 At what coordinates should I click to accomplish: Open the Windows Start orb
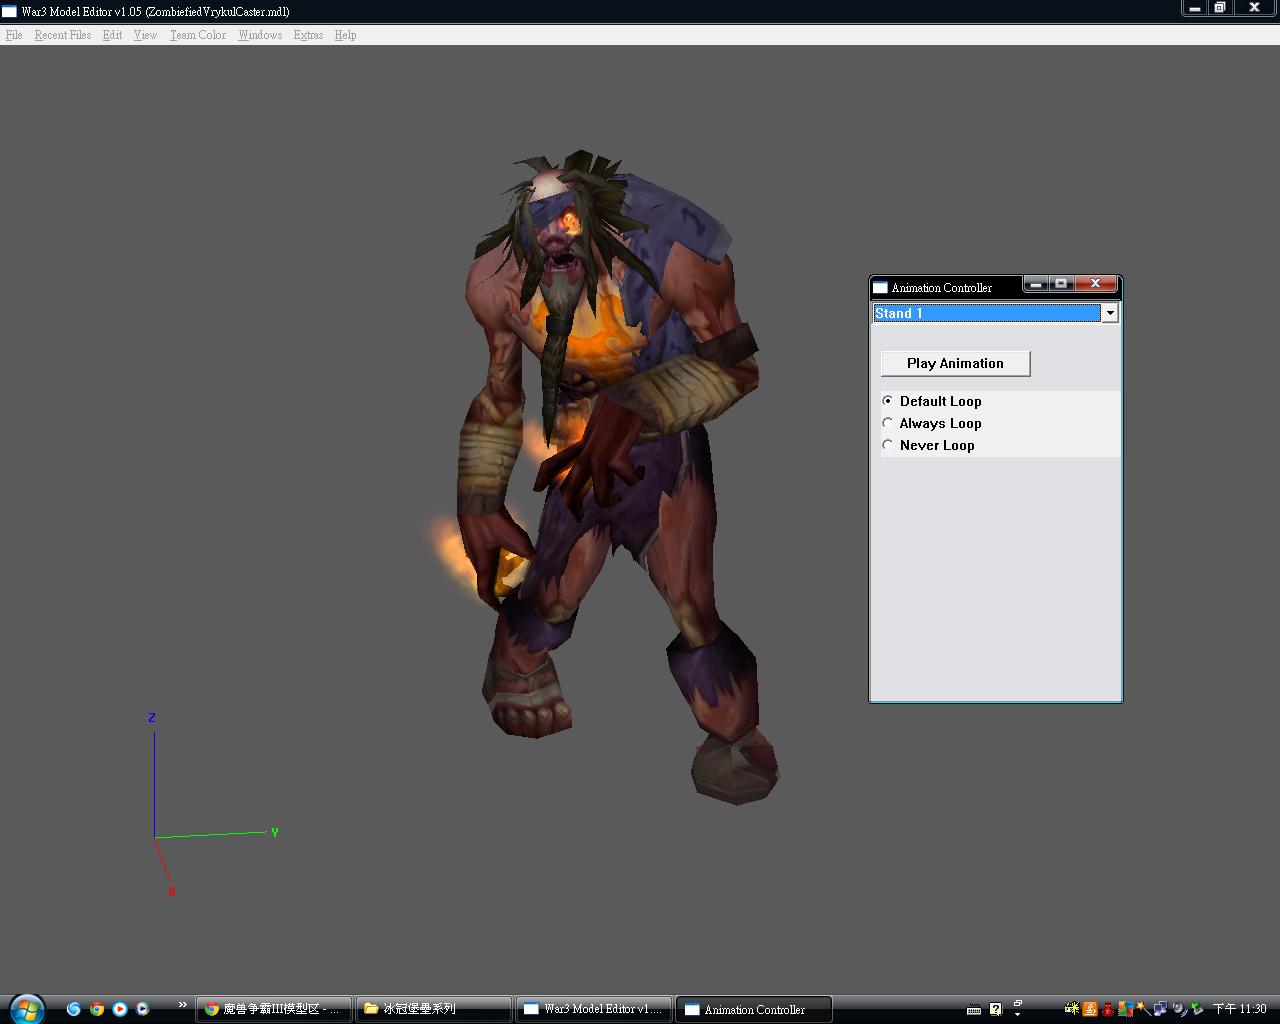(x=26, y=1009)
